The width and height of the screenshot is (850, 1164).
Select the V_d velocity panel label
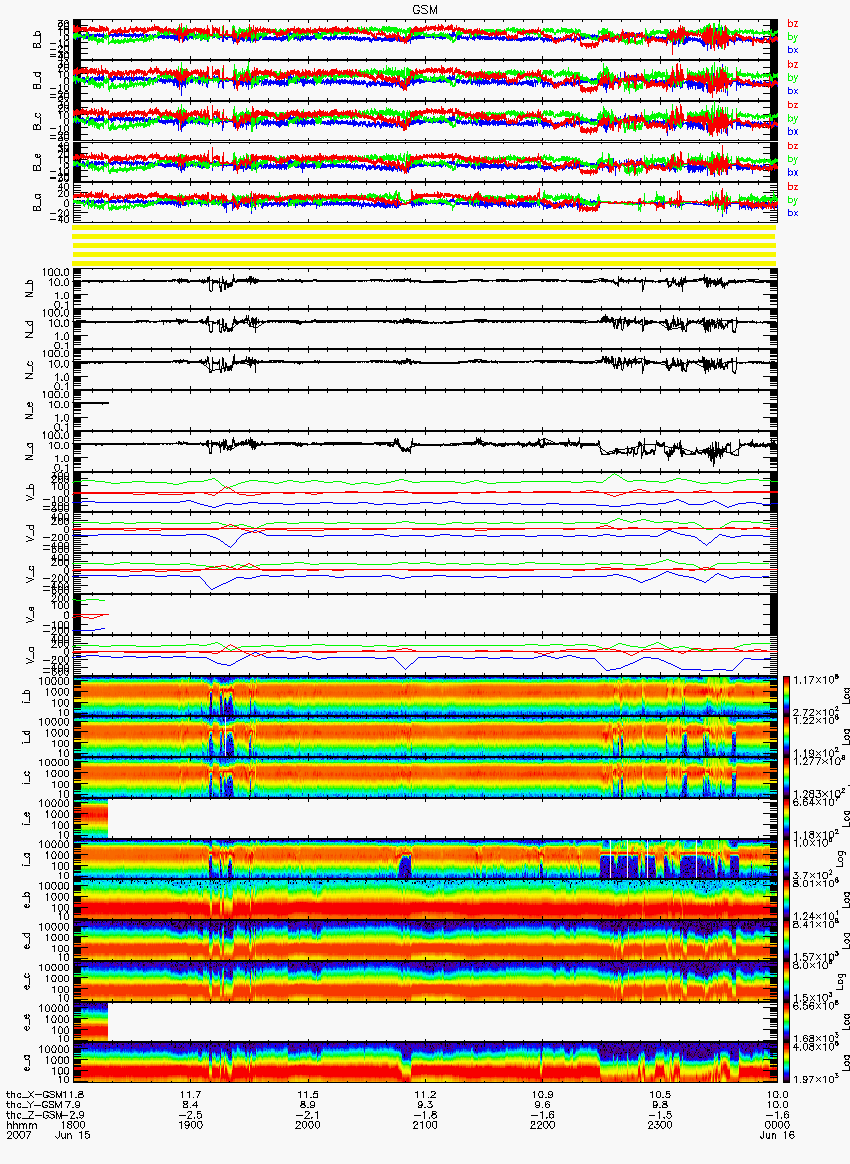[x=30, y=532]
